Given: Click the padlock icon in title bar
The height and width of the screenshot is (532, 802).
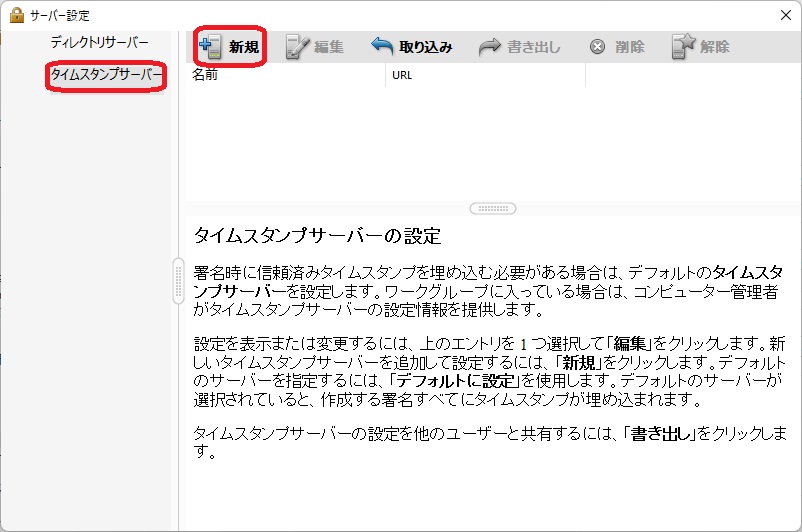Looking at the screenshot, I should click(16, 14).
